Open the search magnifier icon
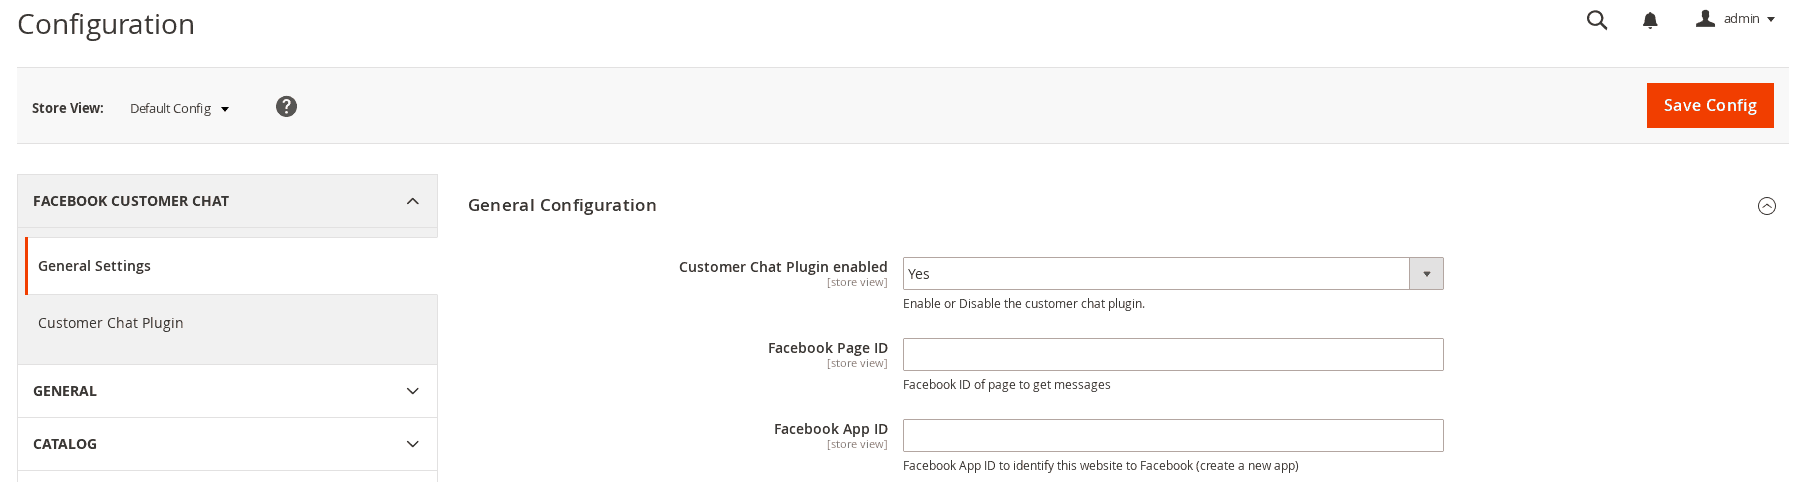 [1597, 20]
